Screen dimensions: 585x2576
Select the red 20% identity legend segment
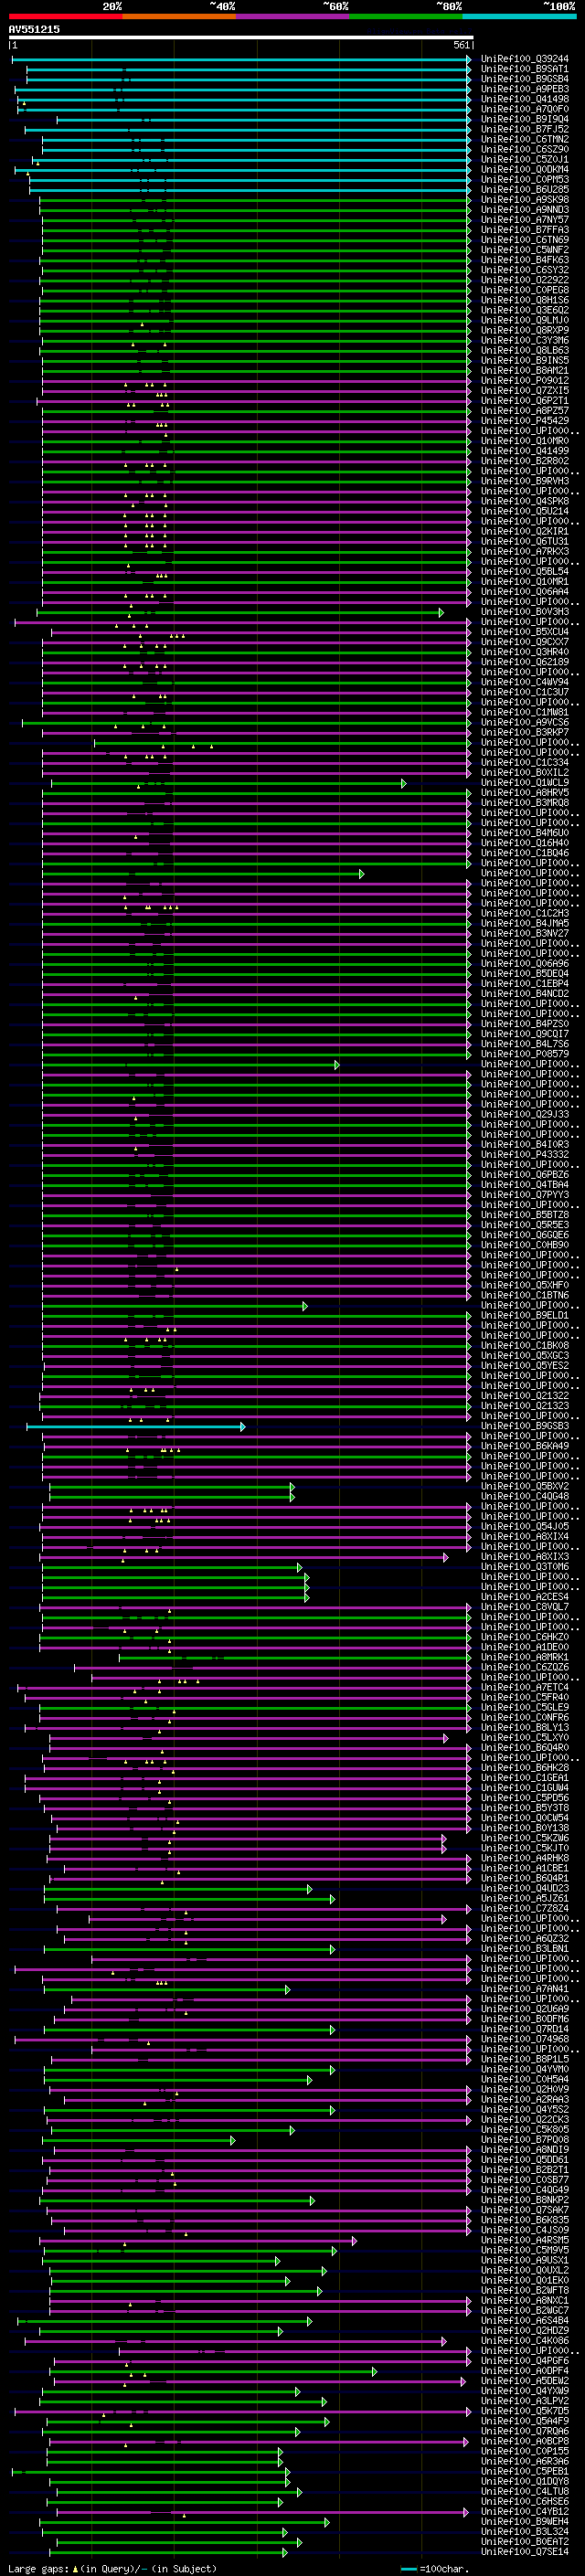[x=65, y=16]
